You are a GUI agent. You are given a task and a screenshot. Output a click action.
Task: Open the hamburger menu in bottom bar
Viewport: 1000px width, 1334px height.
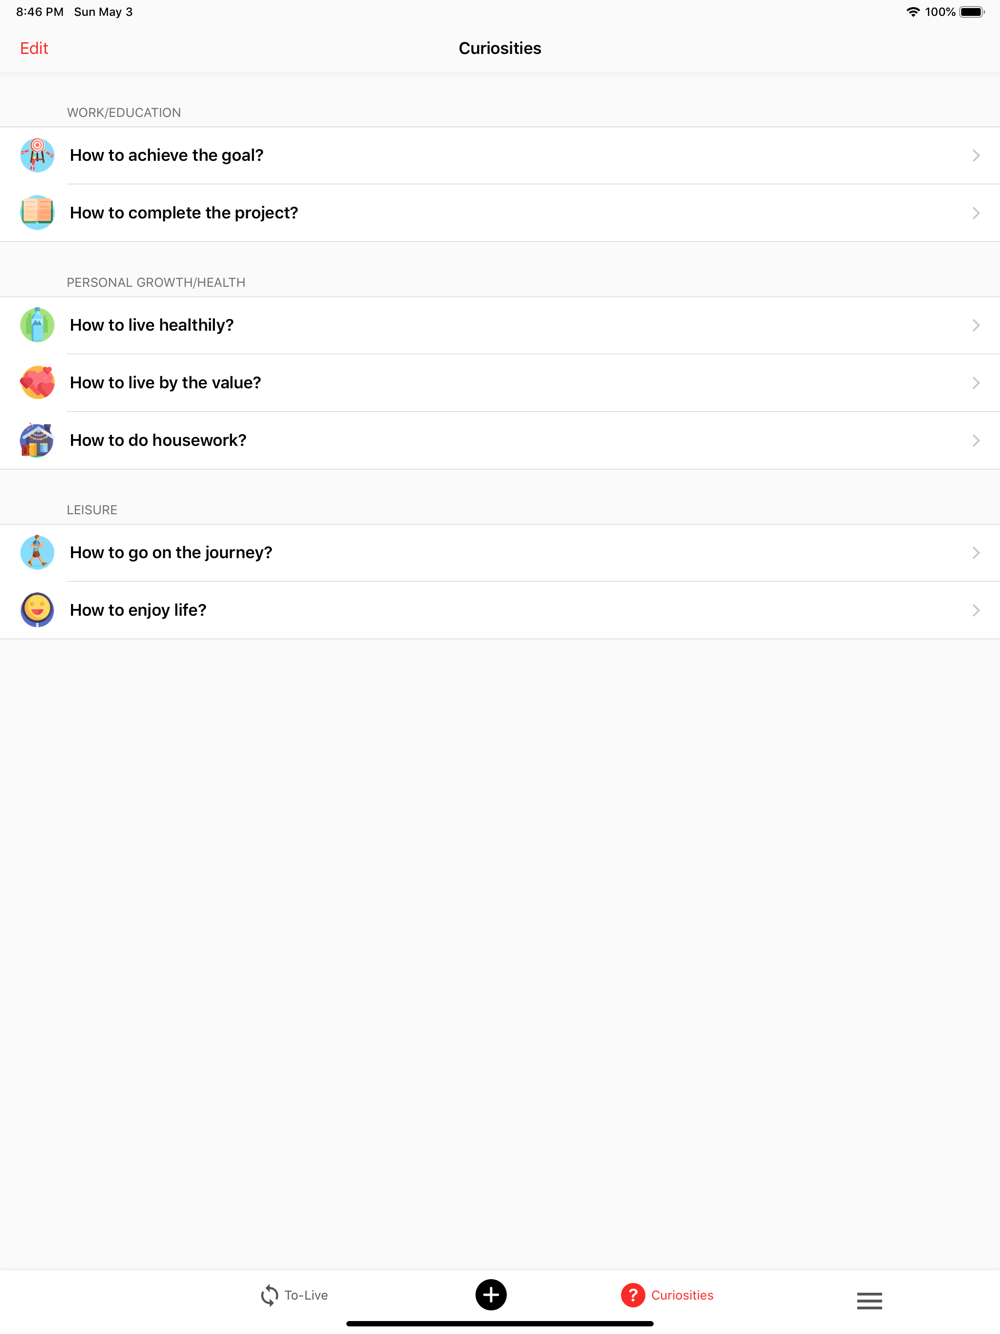tap(869, 1300)
